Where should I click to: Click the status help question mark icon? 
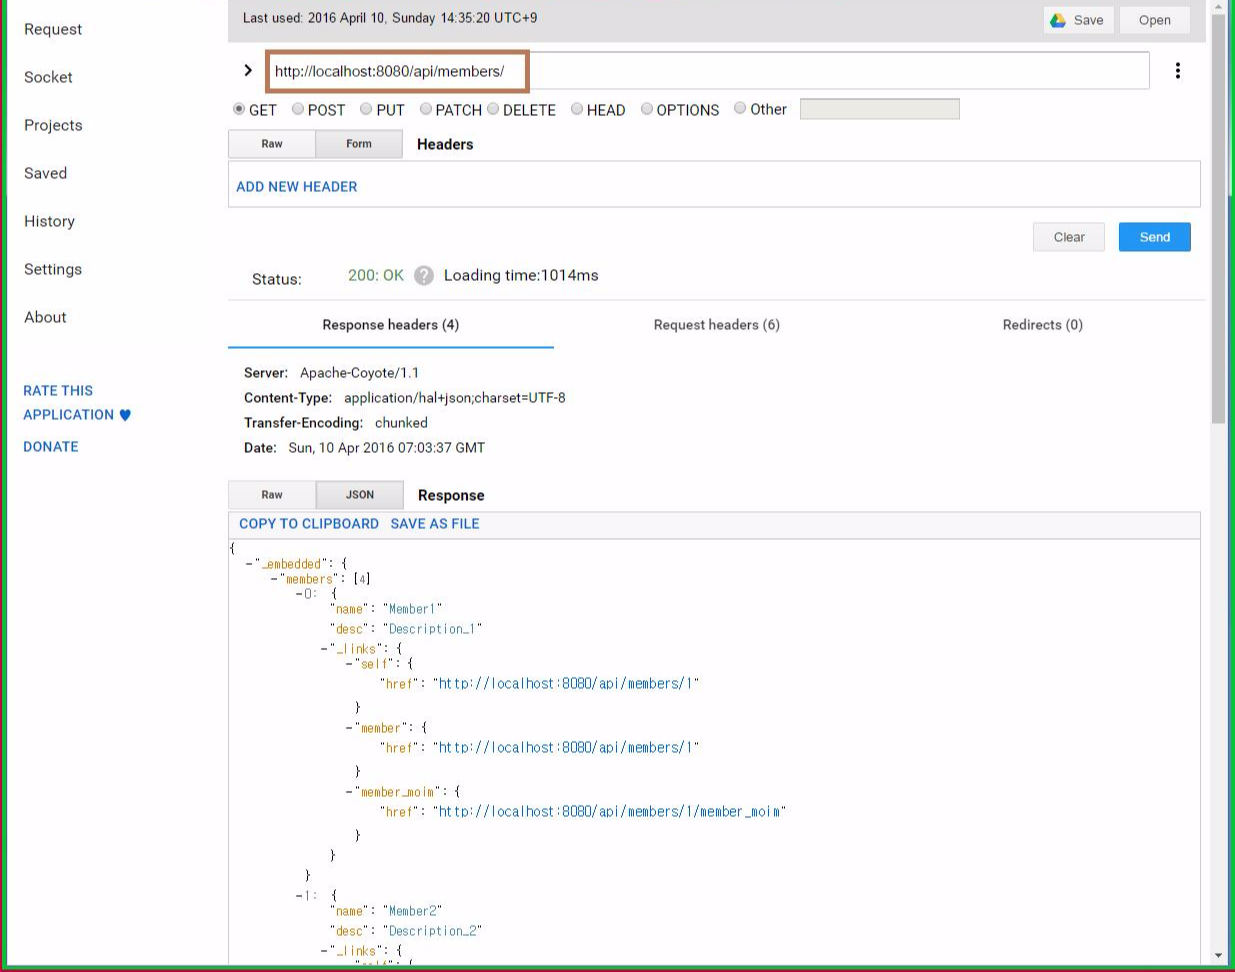pos(424,276)
